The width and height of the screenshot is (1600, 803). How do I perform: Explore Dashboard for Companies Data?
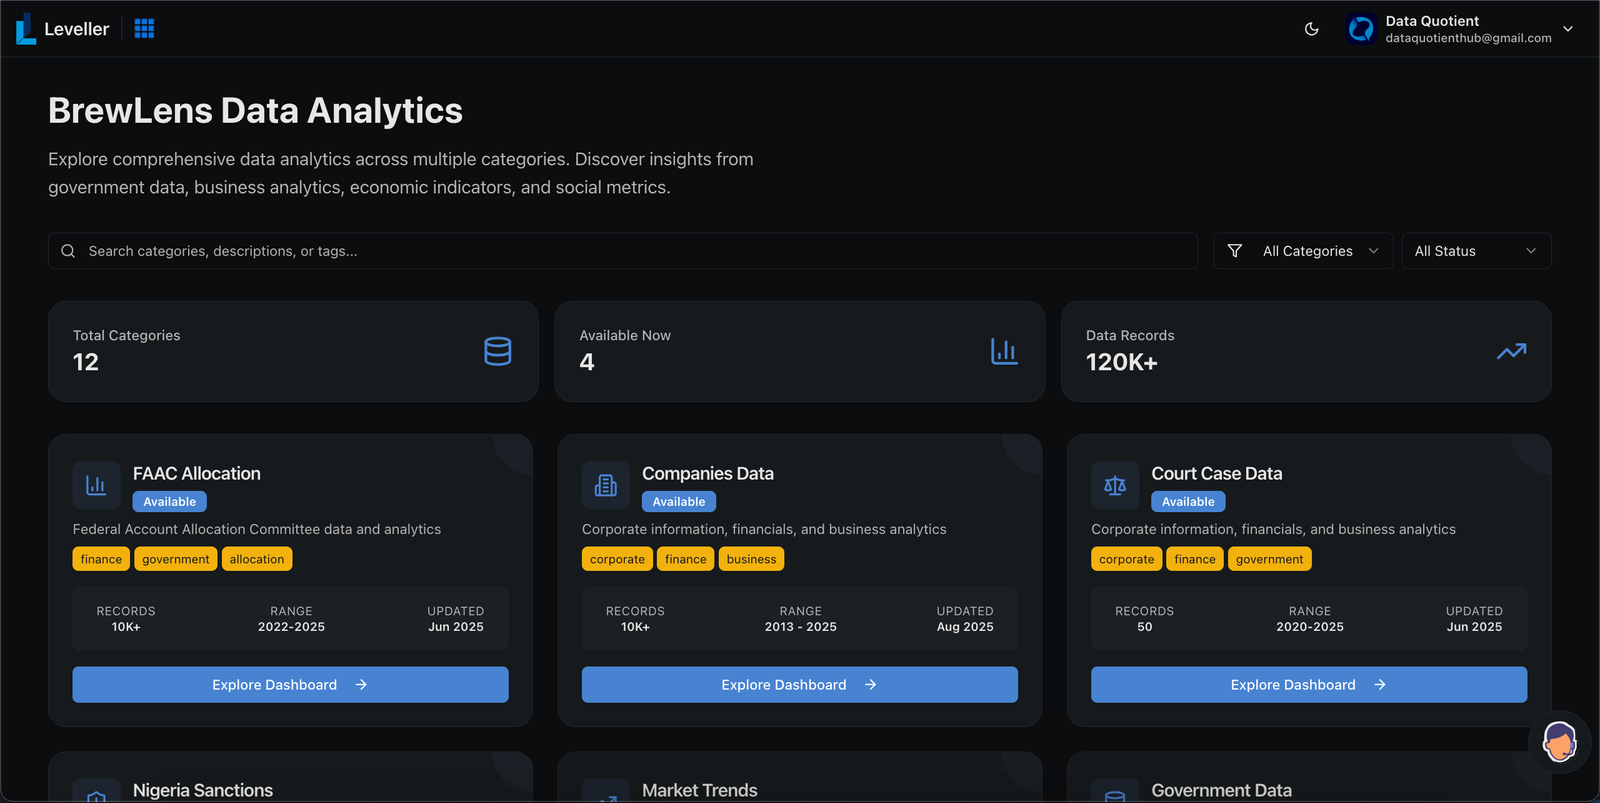click(x=799, y=685)
